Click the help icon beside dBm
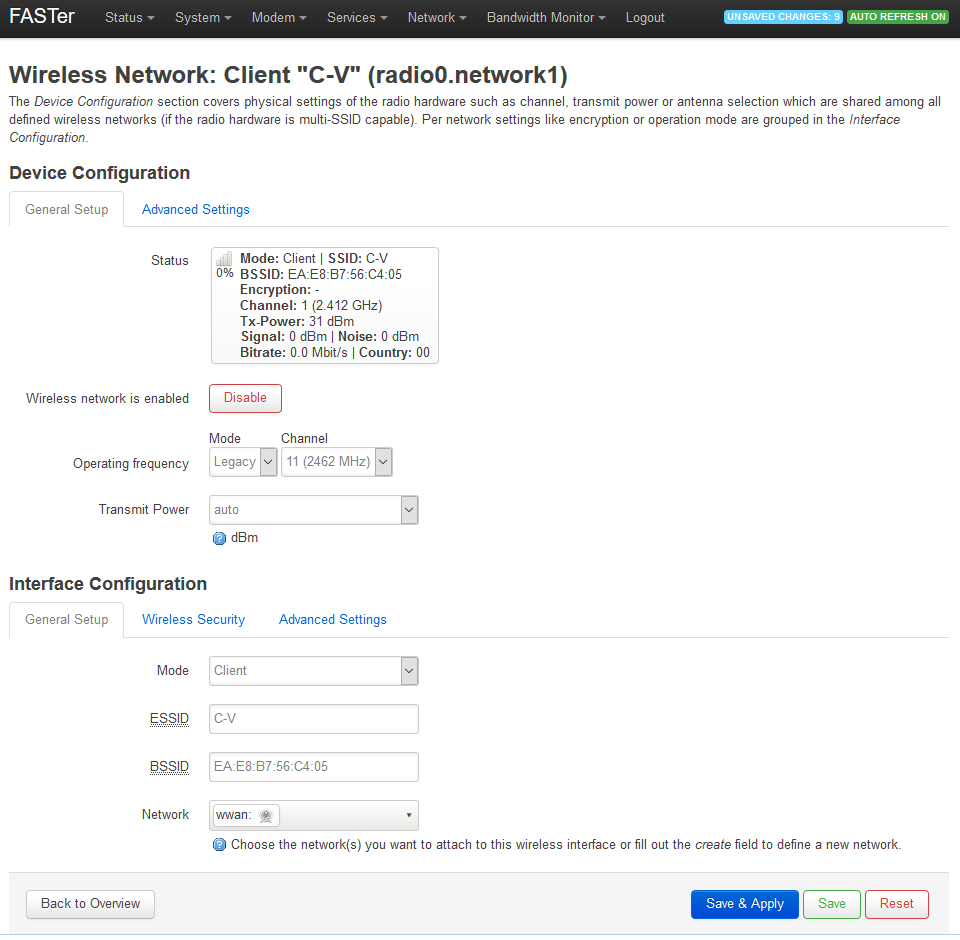Image resolution: width=960 pixels, height=940 pixels. click(x=220, y=538)
